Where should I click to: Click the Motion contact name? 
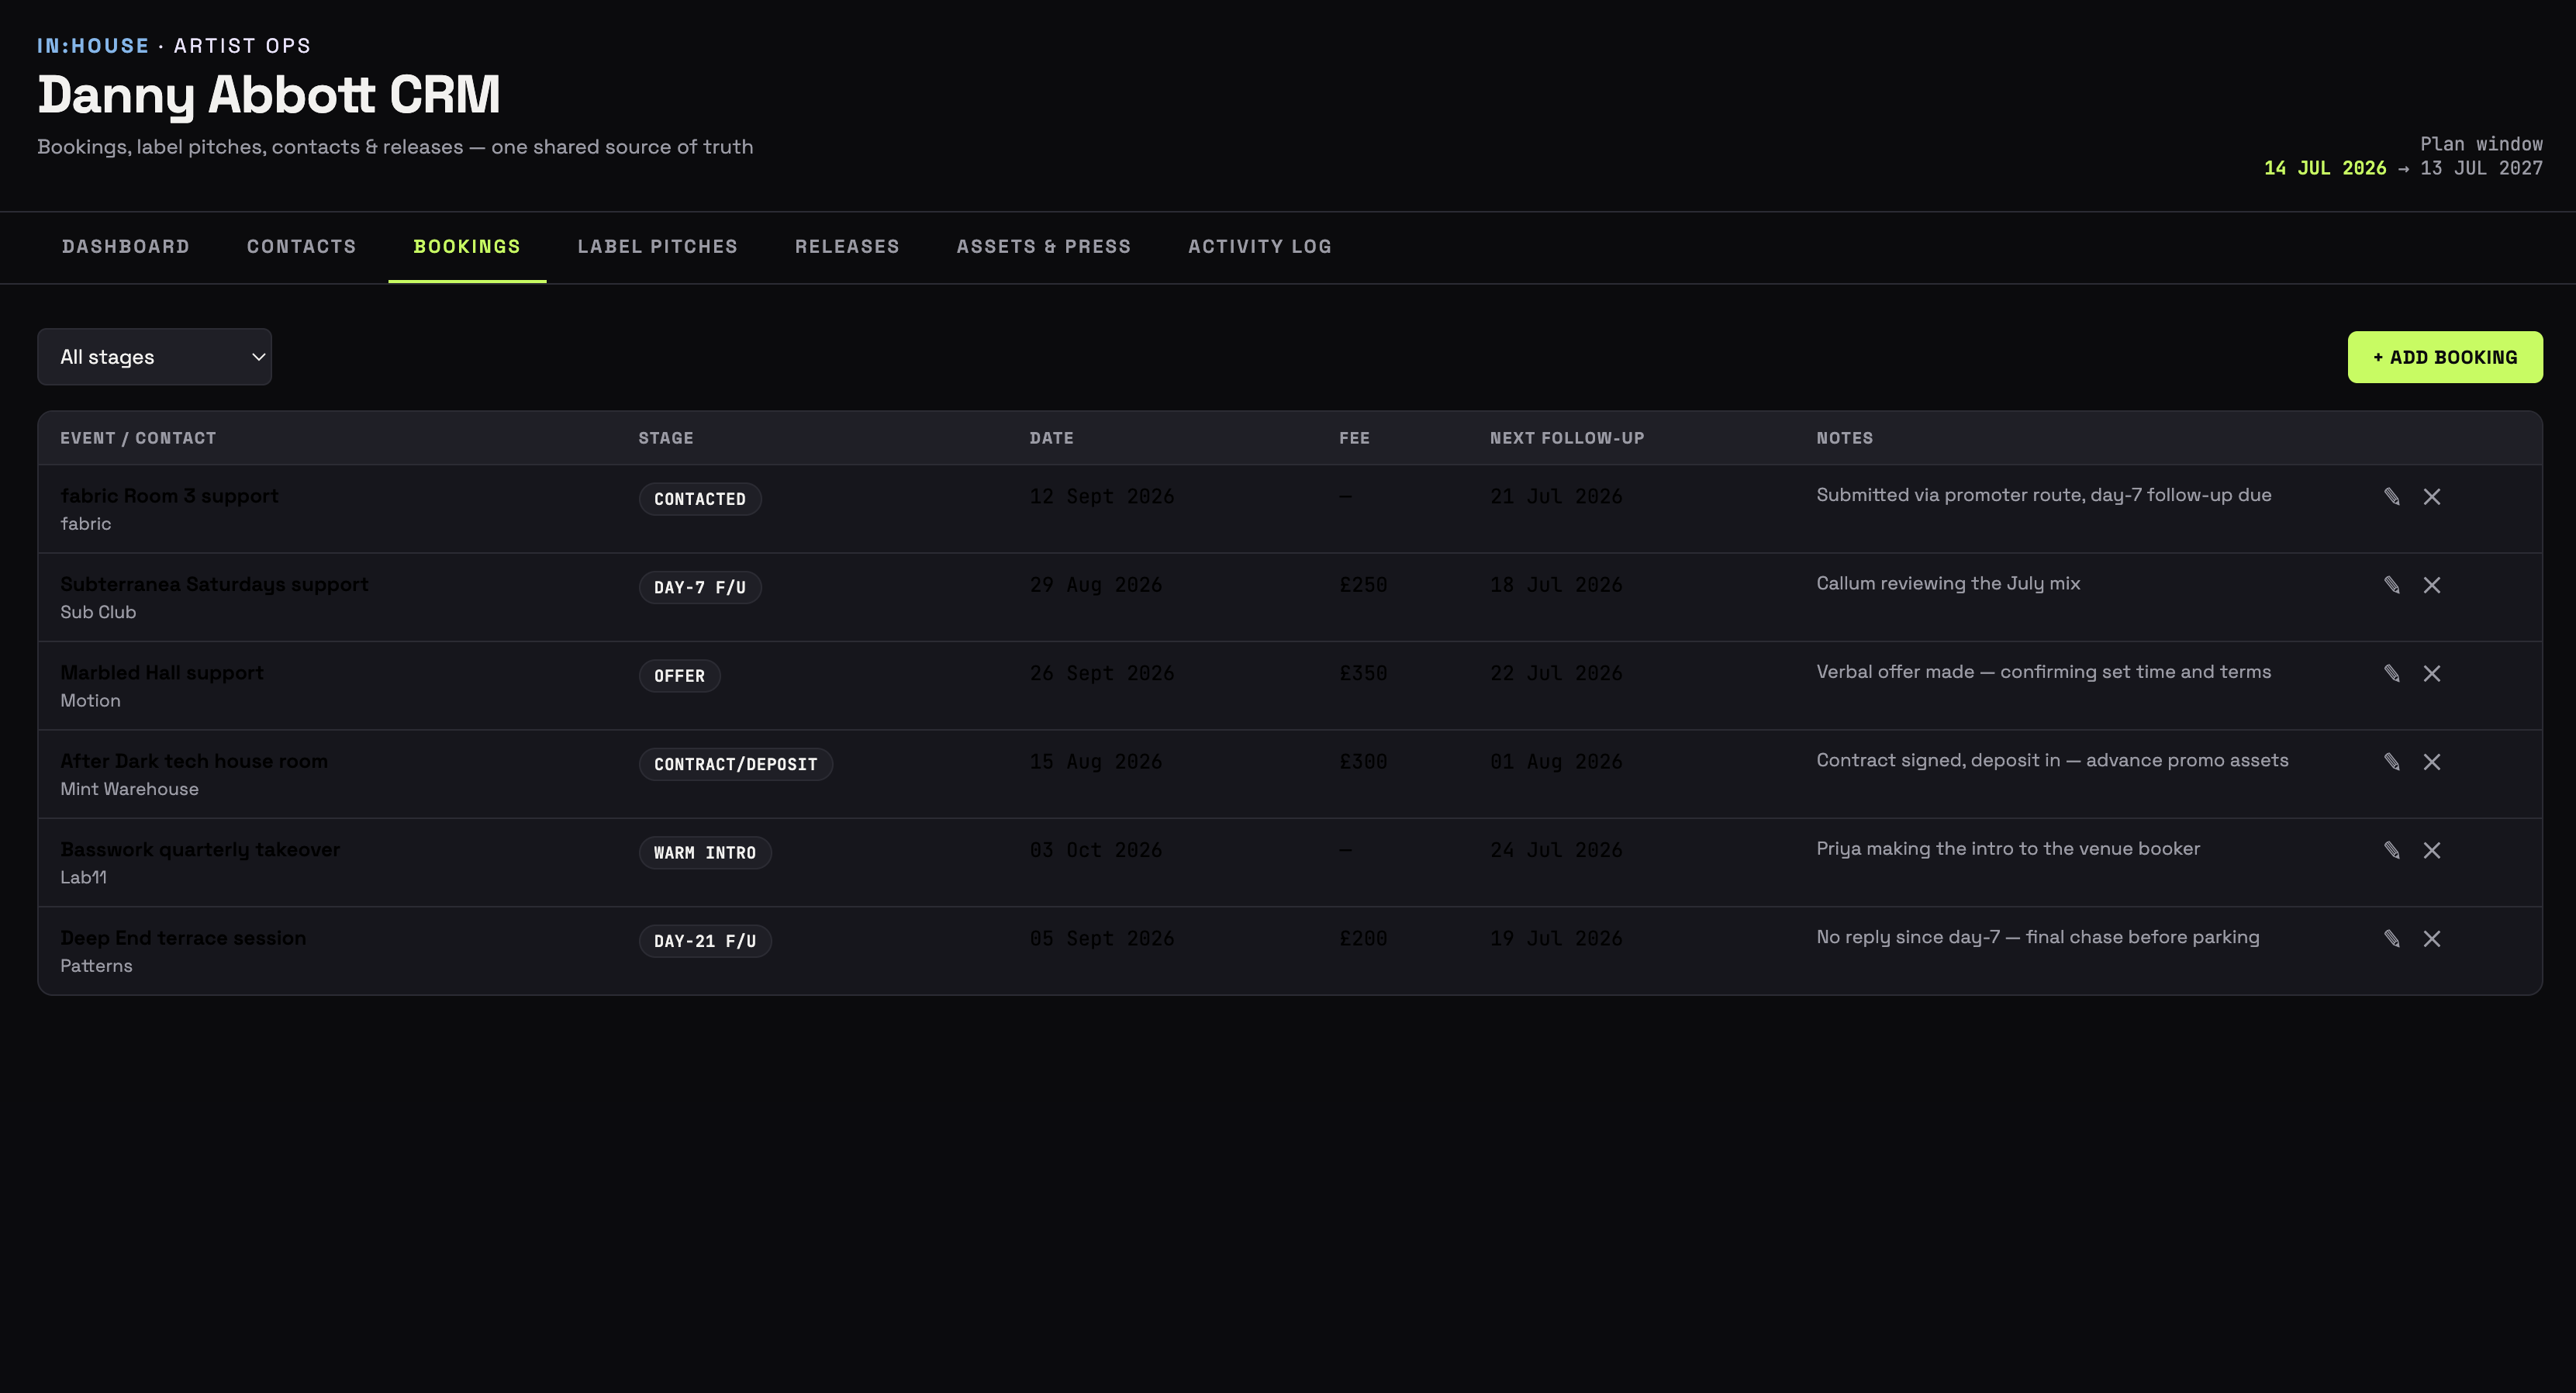coord(90,701)
